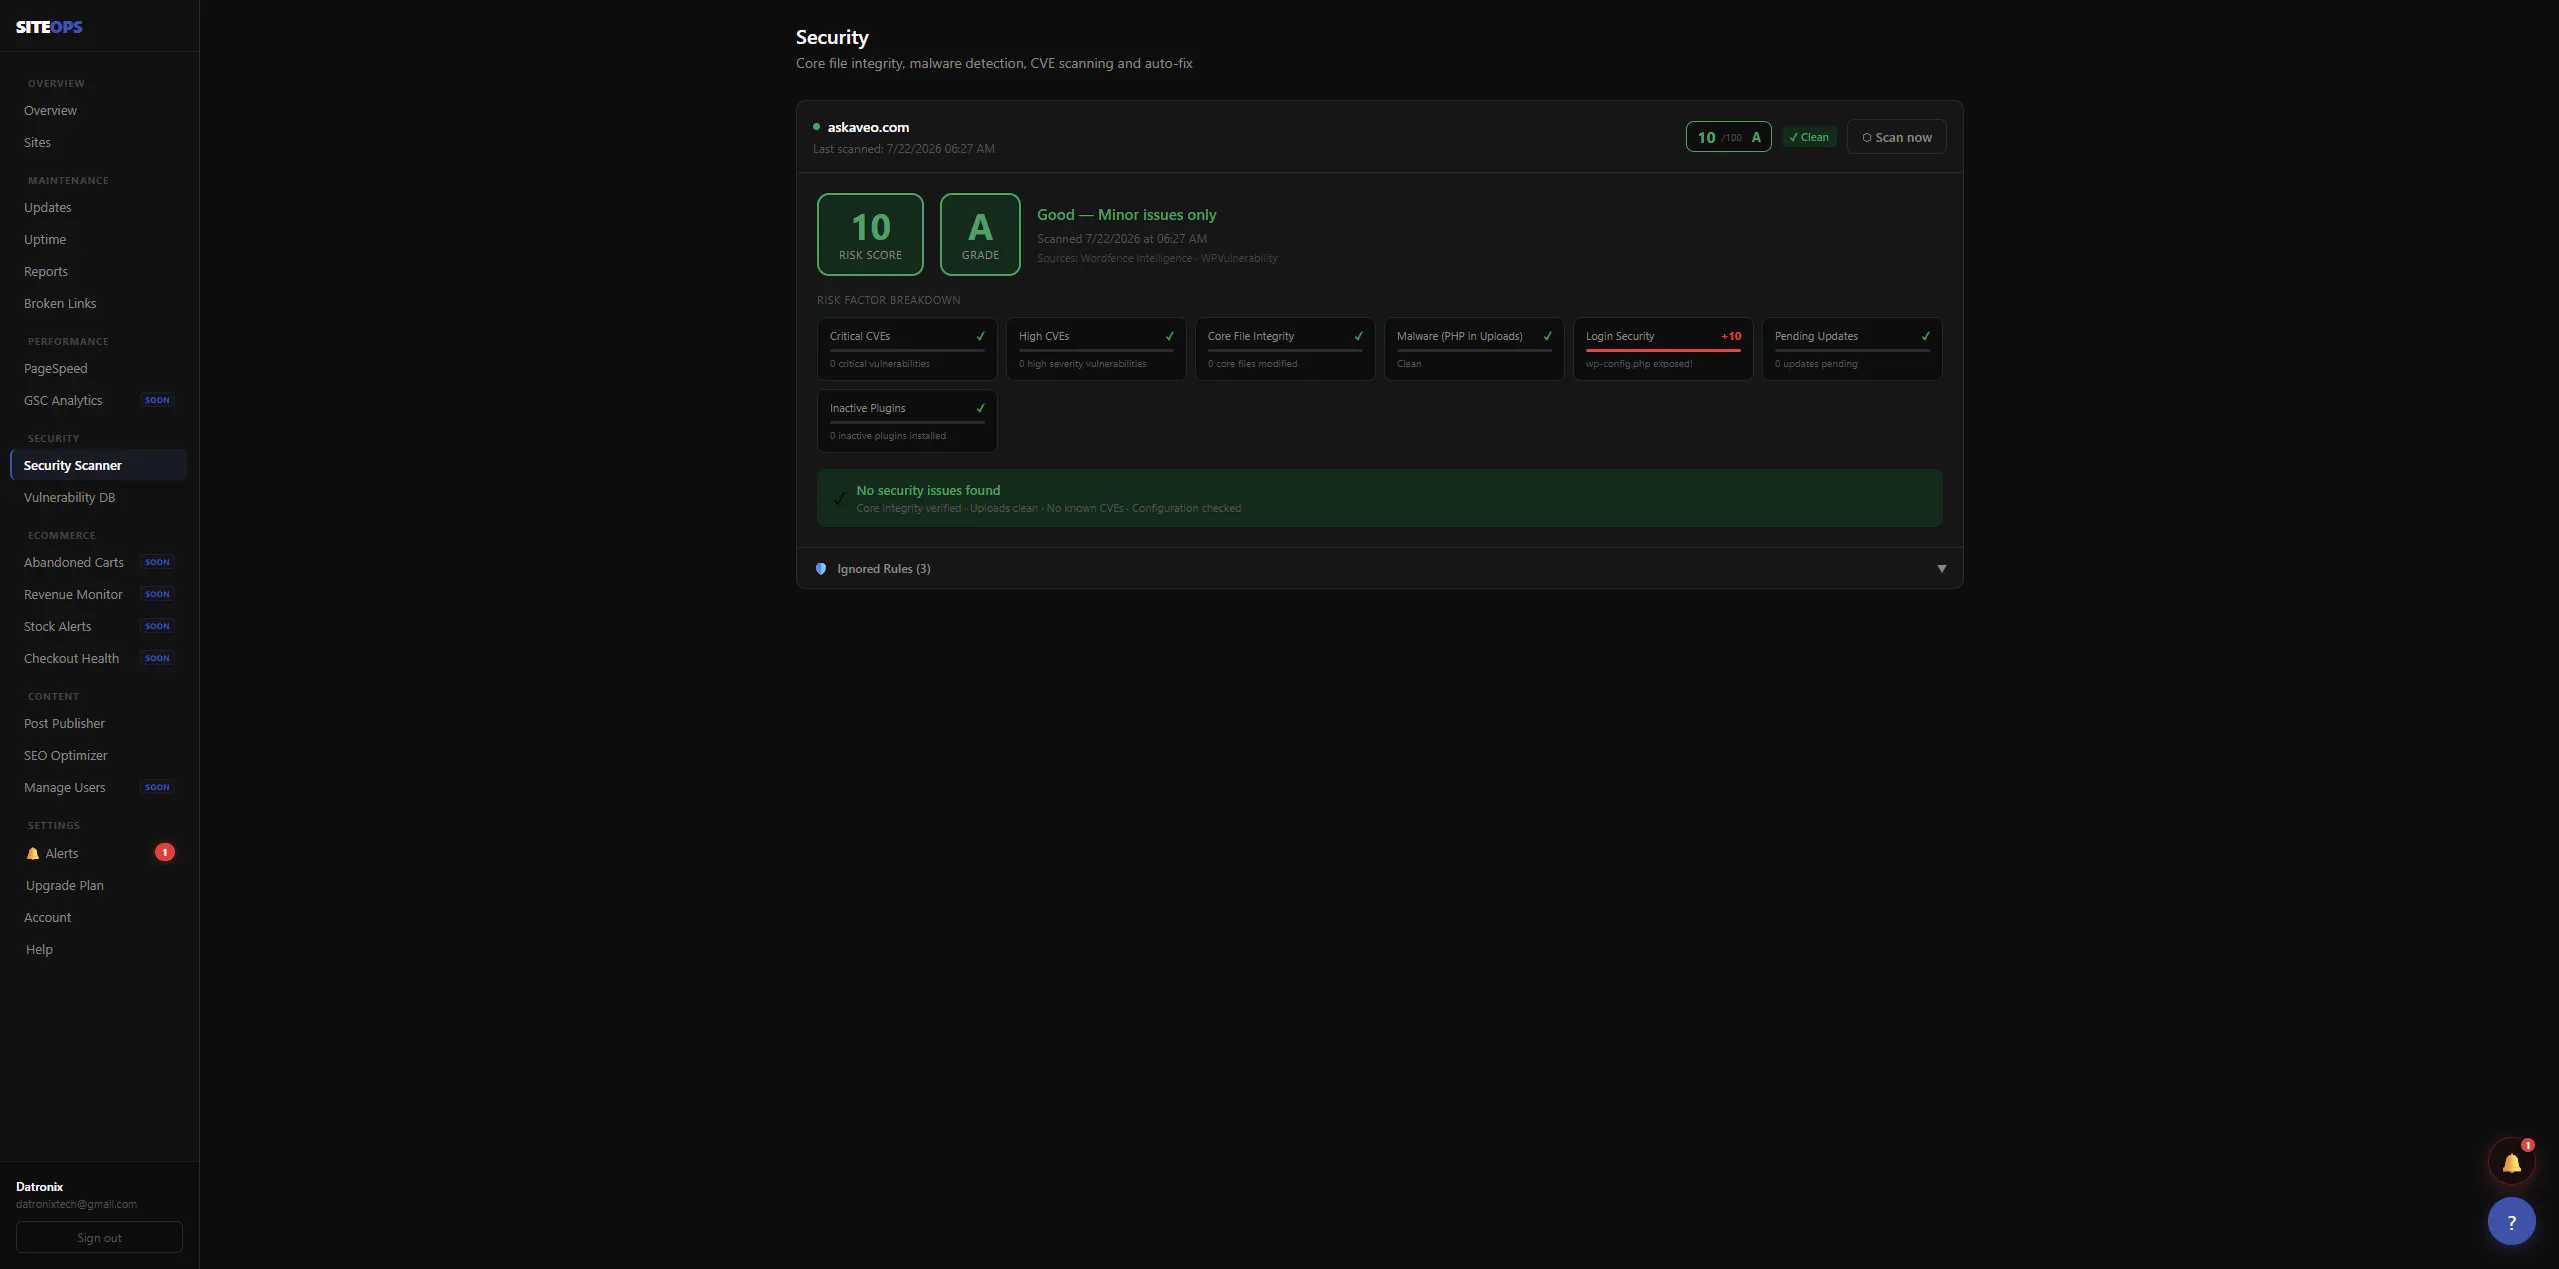This screenshot has height=1269, width=2559.
Task: Click the askaveo.com site name
Action: click(868, 127)
